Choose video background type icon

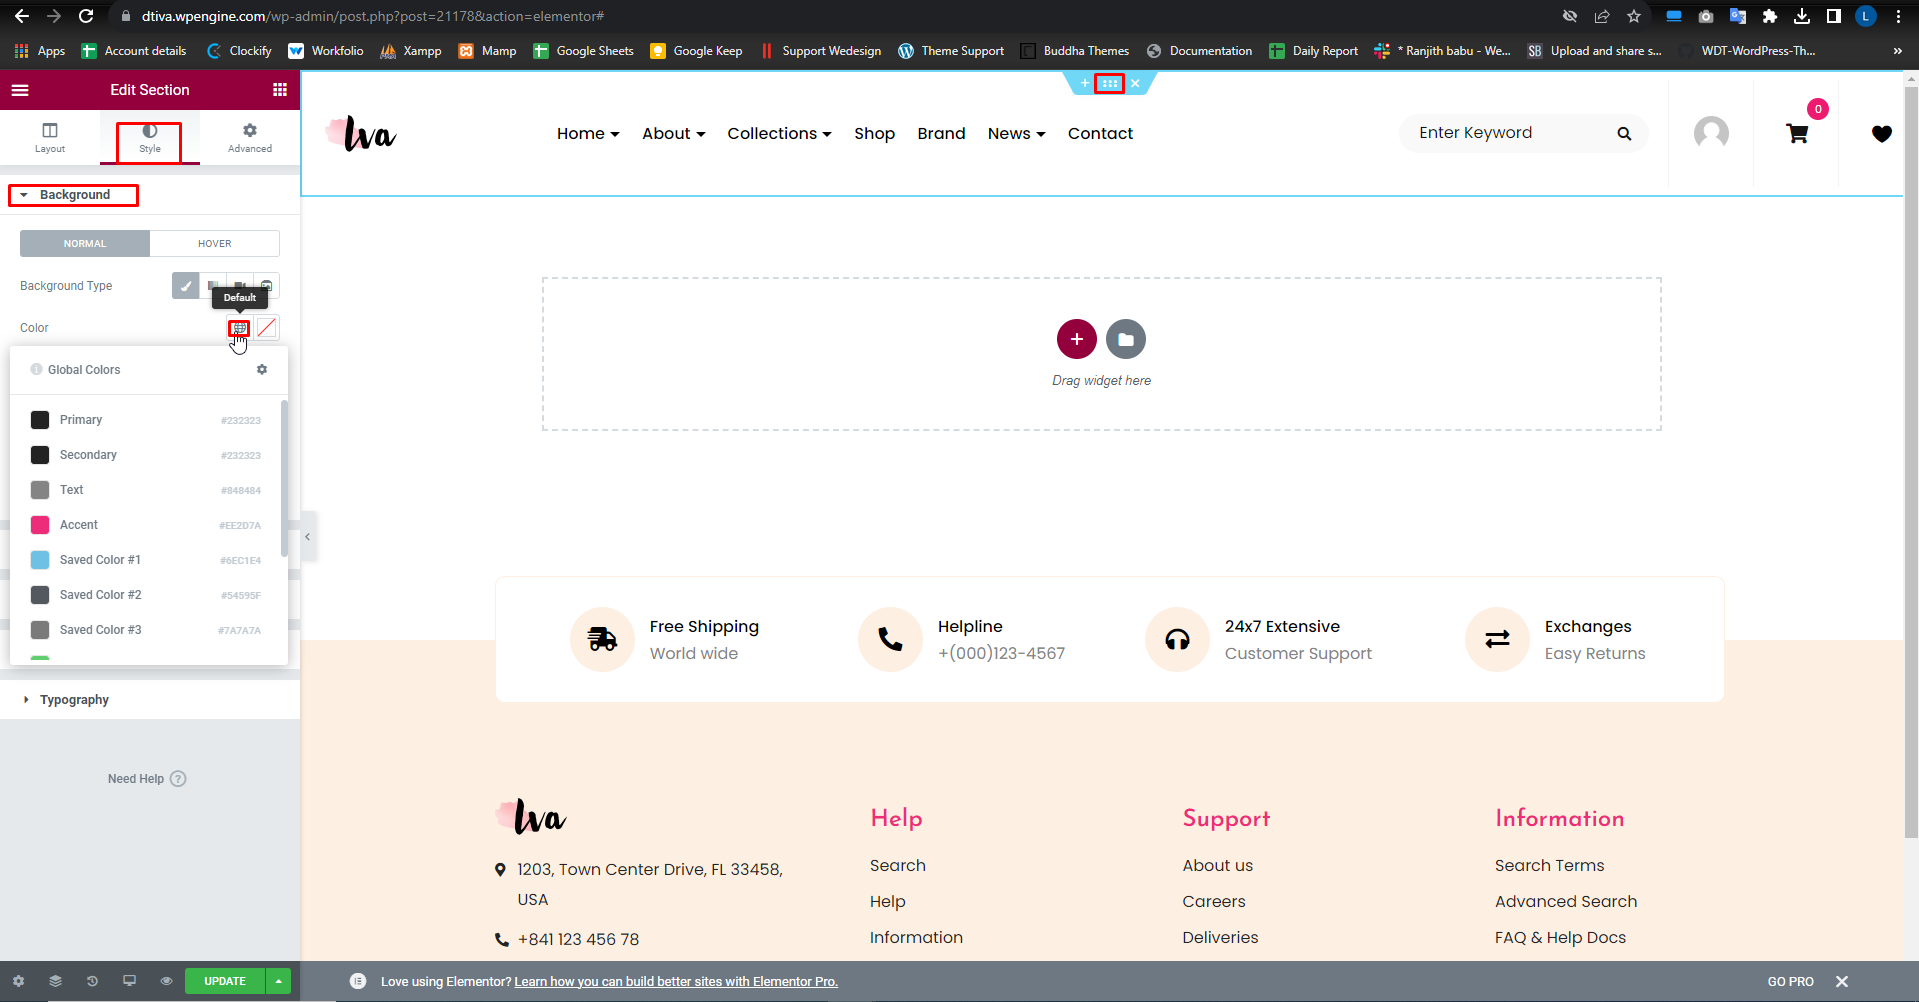tap(239, 286)
